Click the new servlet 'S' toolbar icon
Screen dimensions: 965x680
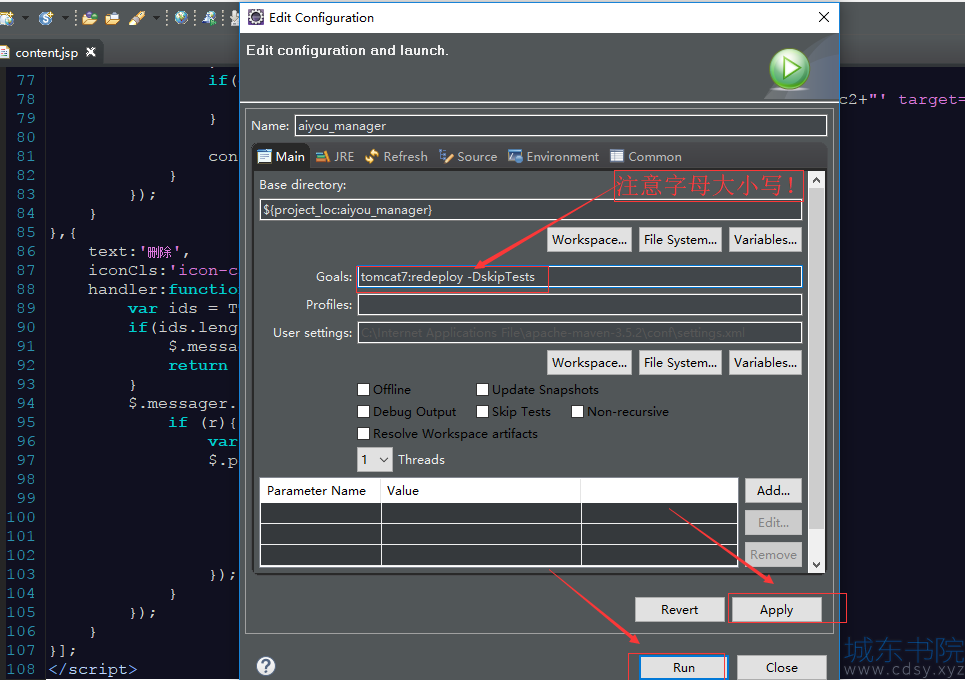pos(46,18)
